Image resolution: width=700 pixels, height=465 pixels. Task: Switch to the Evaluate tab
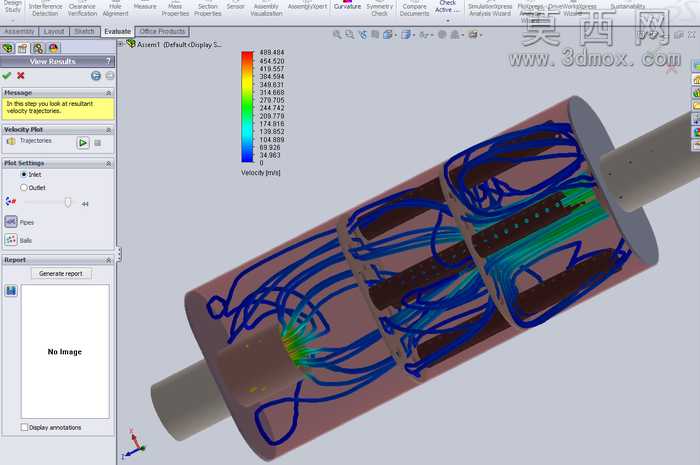[117, 31]
